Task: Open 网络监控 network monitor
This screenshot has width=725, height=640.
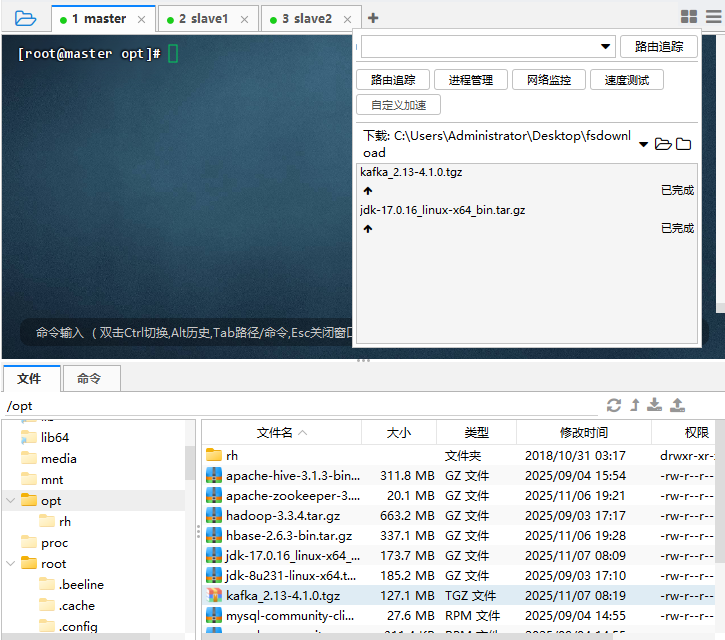Action: [x=549, y=80]
